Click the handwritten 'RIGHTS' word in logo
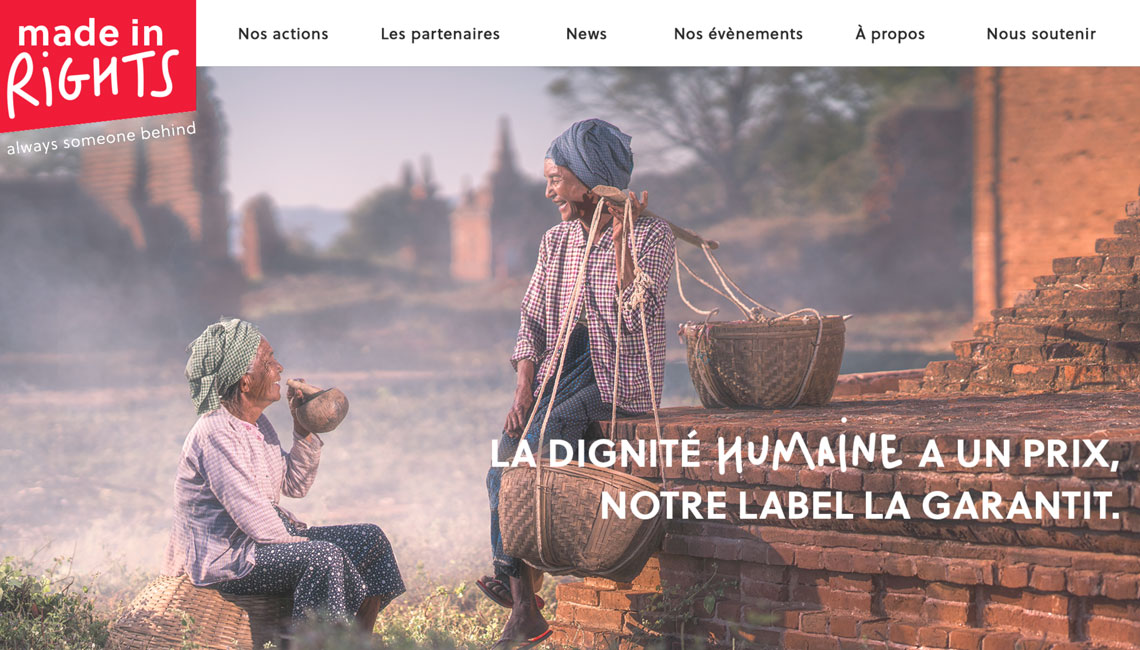Screen dimensions: 1140x650 (92, 82)
